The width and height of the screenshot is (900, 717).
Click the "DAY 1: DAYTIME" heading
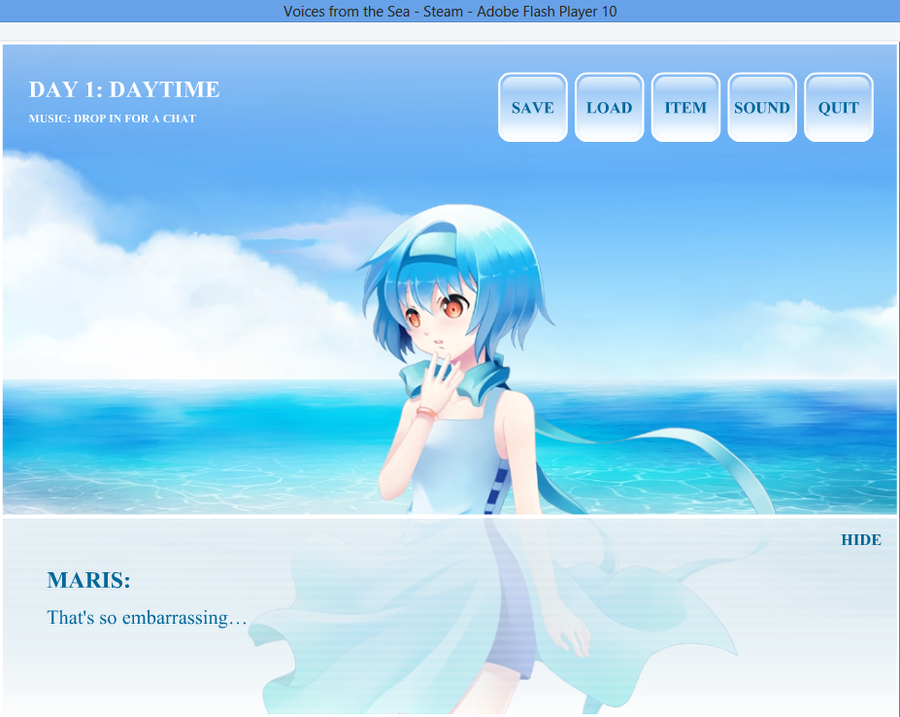click(x=124, y=90)
